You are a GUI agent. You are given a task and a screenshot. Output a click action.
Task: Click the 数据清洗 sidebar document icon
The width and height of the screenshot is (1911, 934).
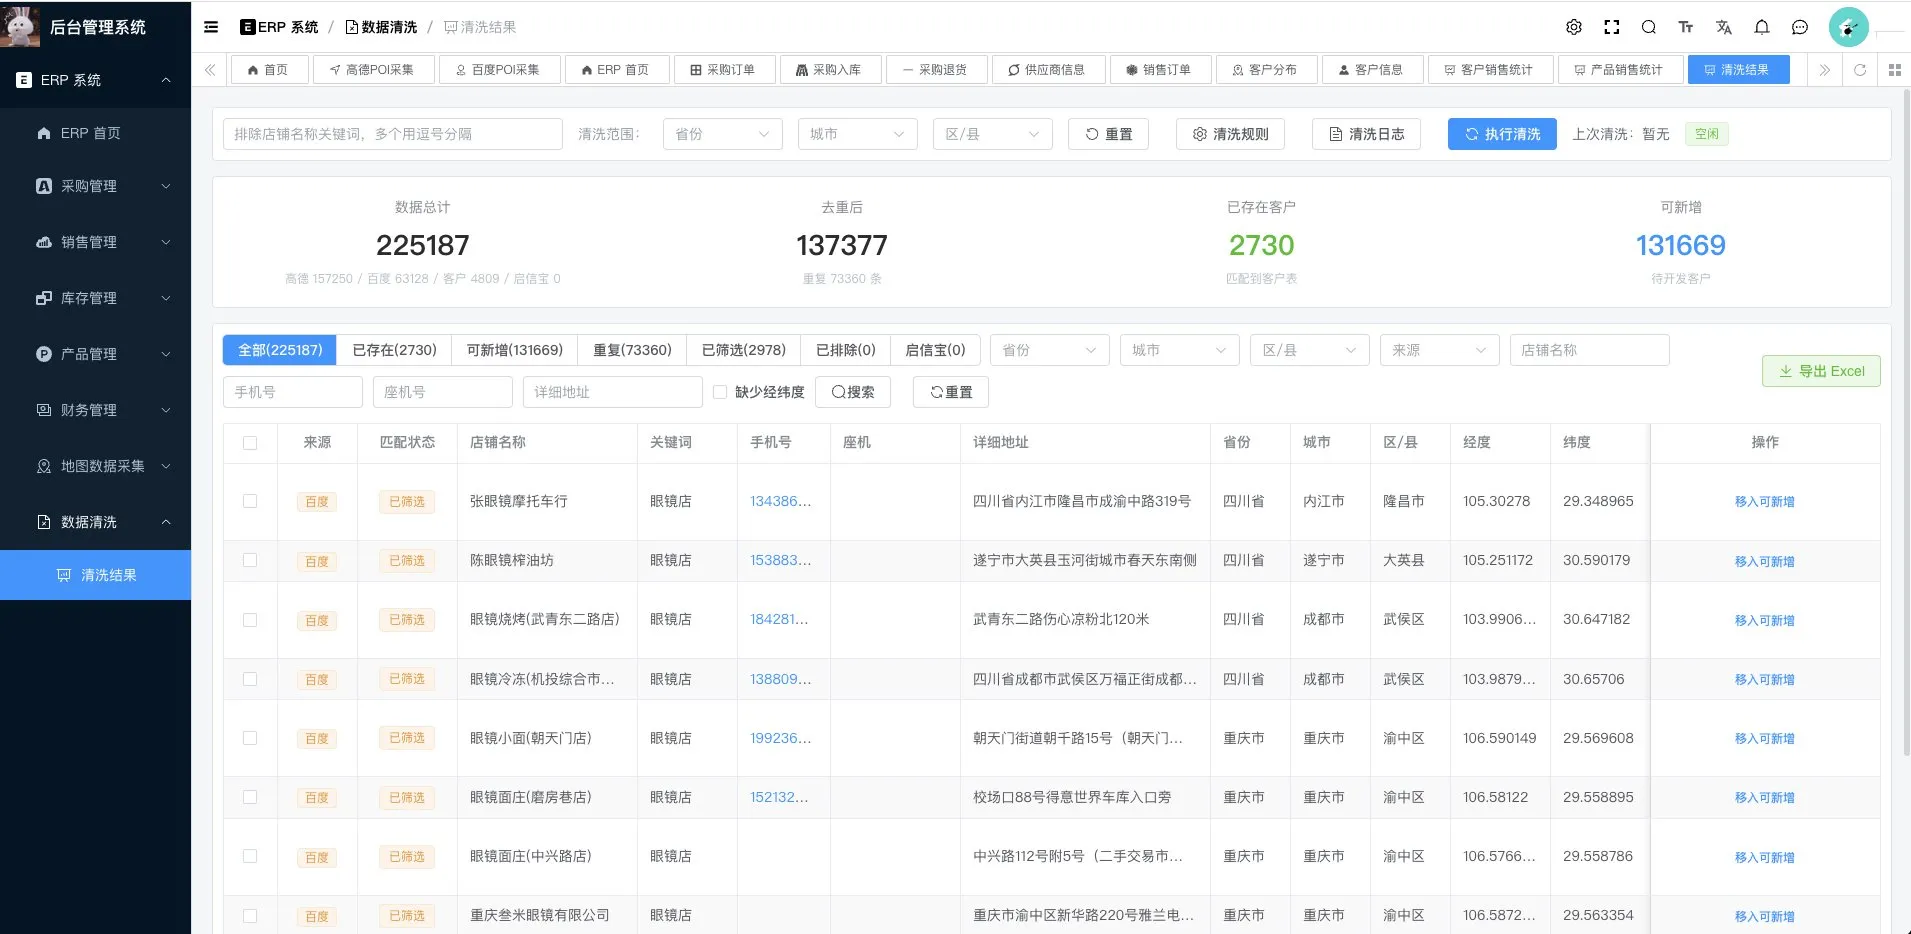pos(44,522)
